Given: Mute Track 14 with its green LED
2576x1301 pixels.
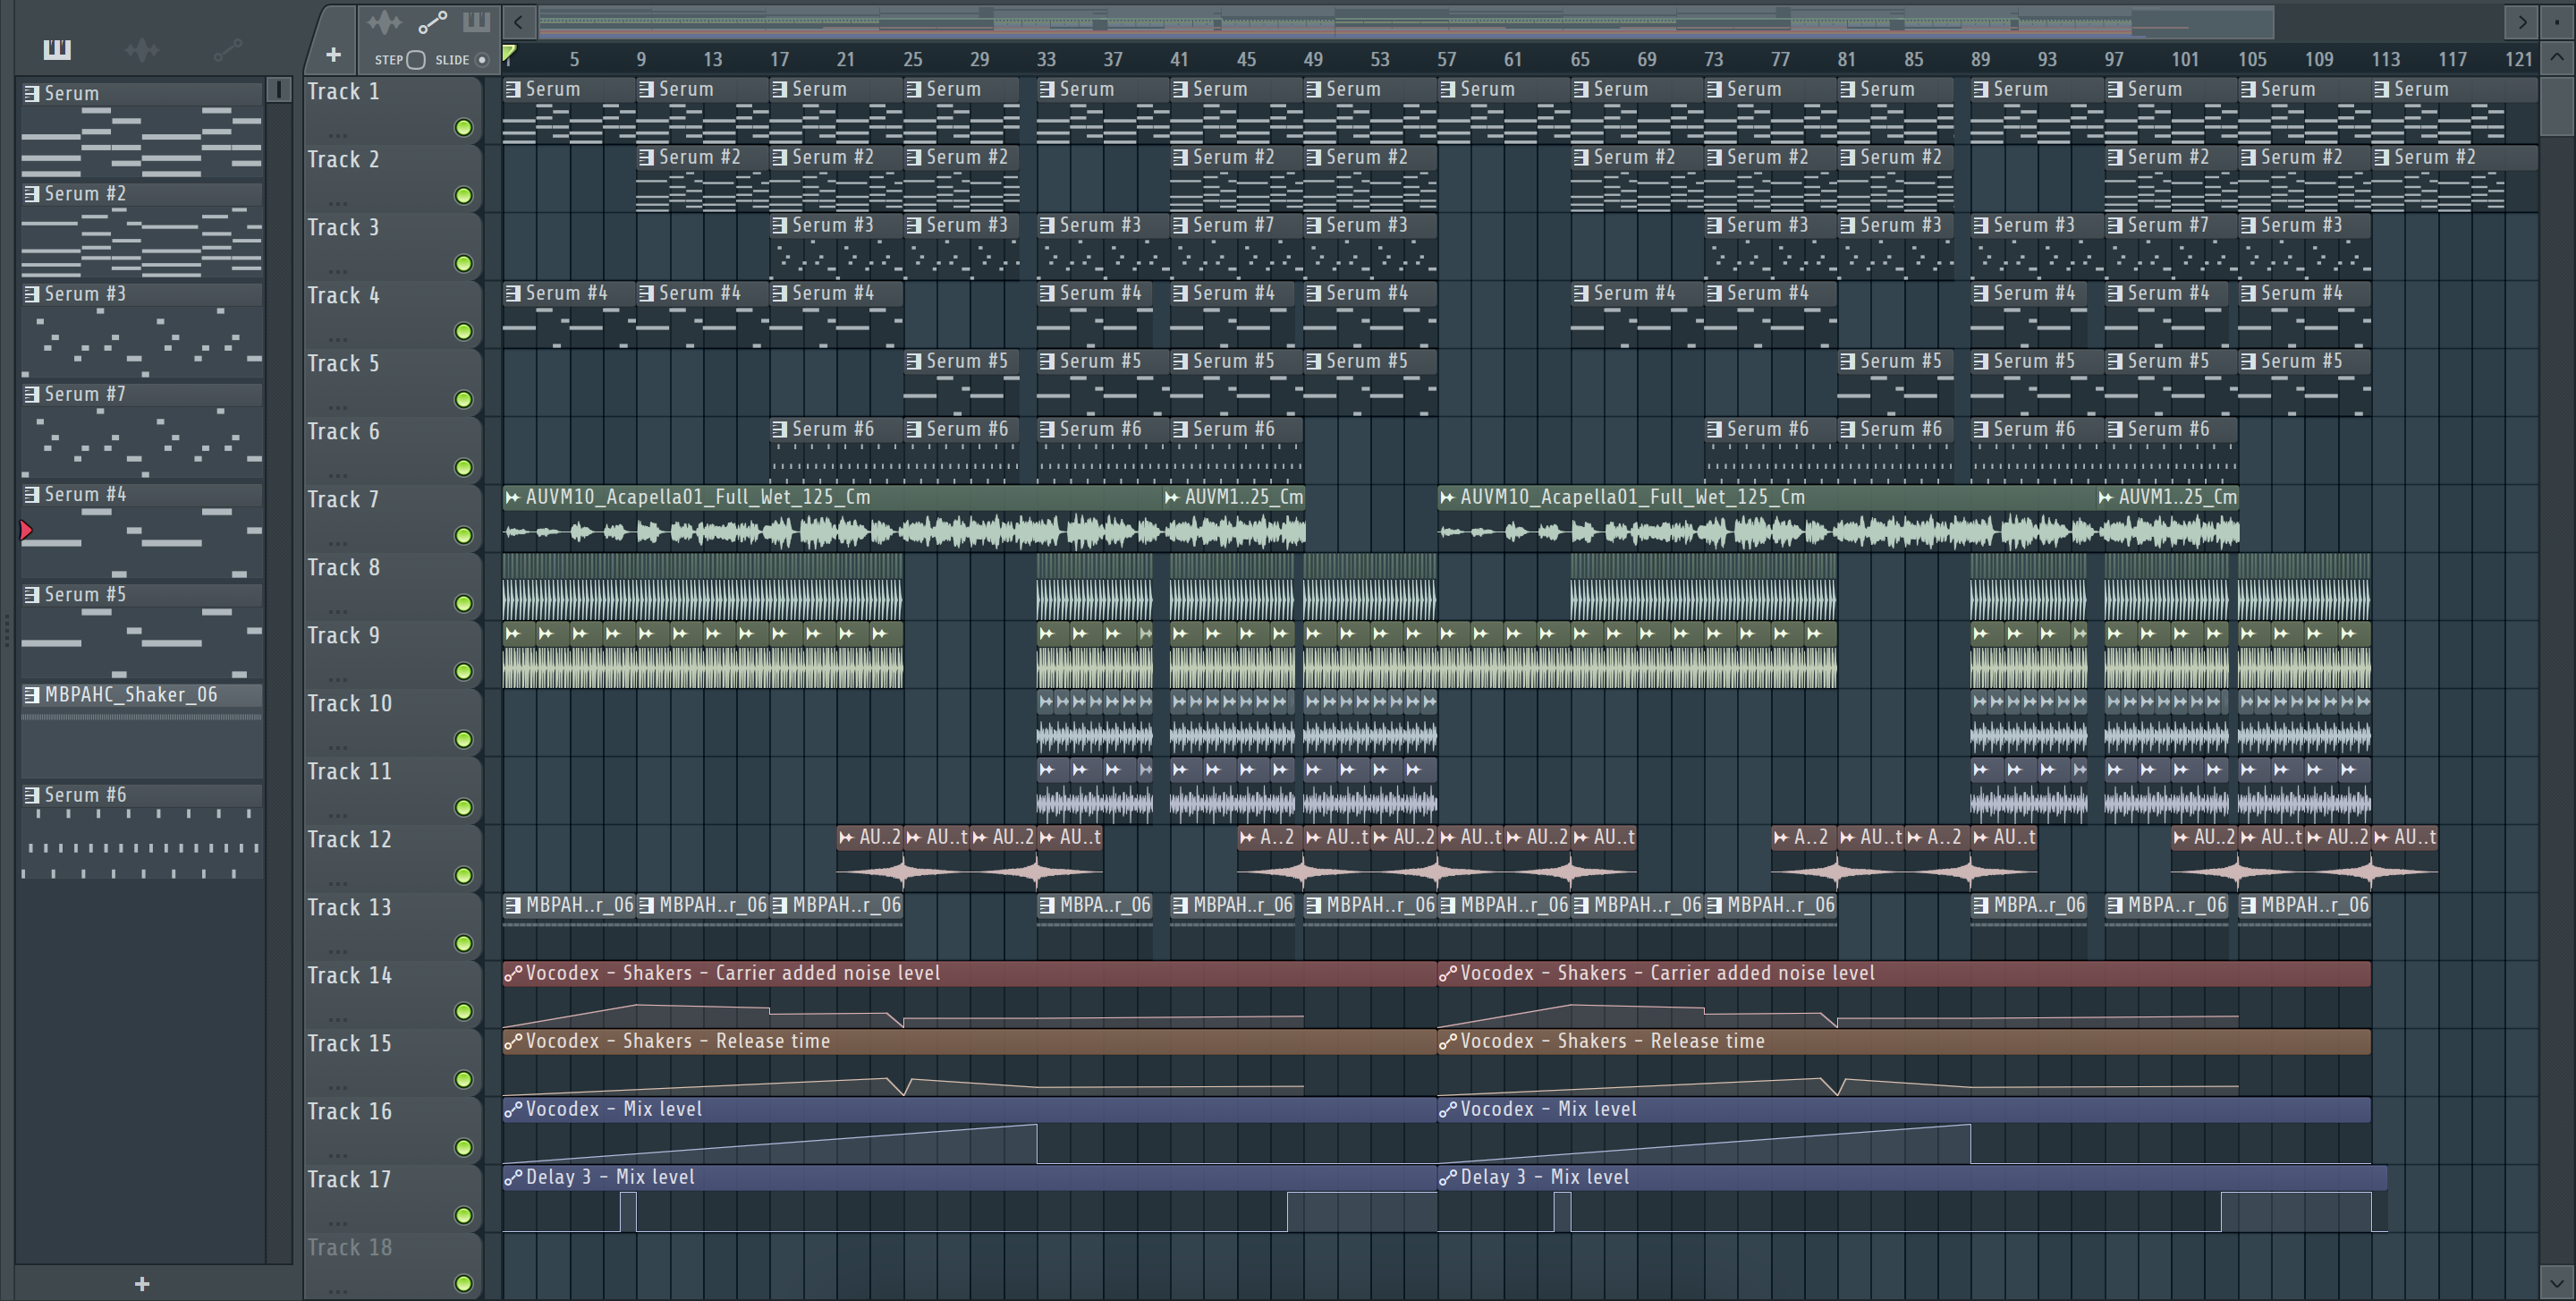Looking at the screenshot, I should pyautogui.click(x=463, y=1011).
